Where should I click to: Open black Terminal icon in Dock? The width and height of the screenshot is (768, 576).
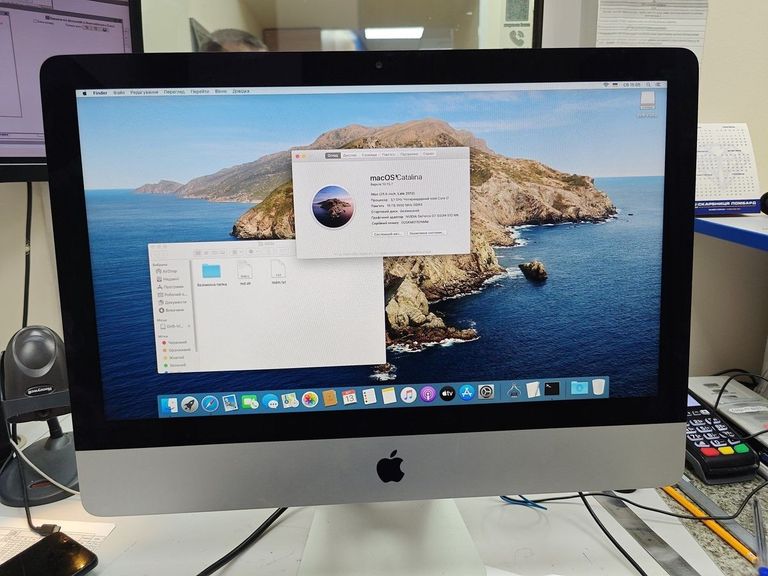tap(552, 389)
